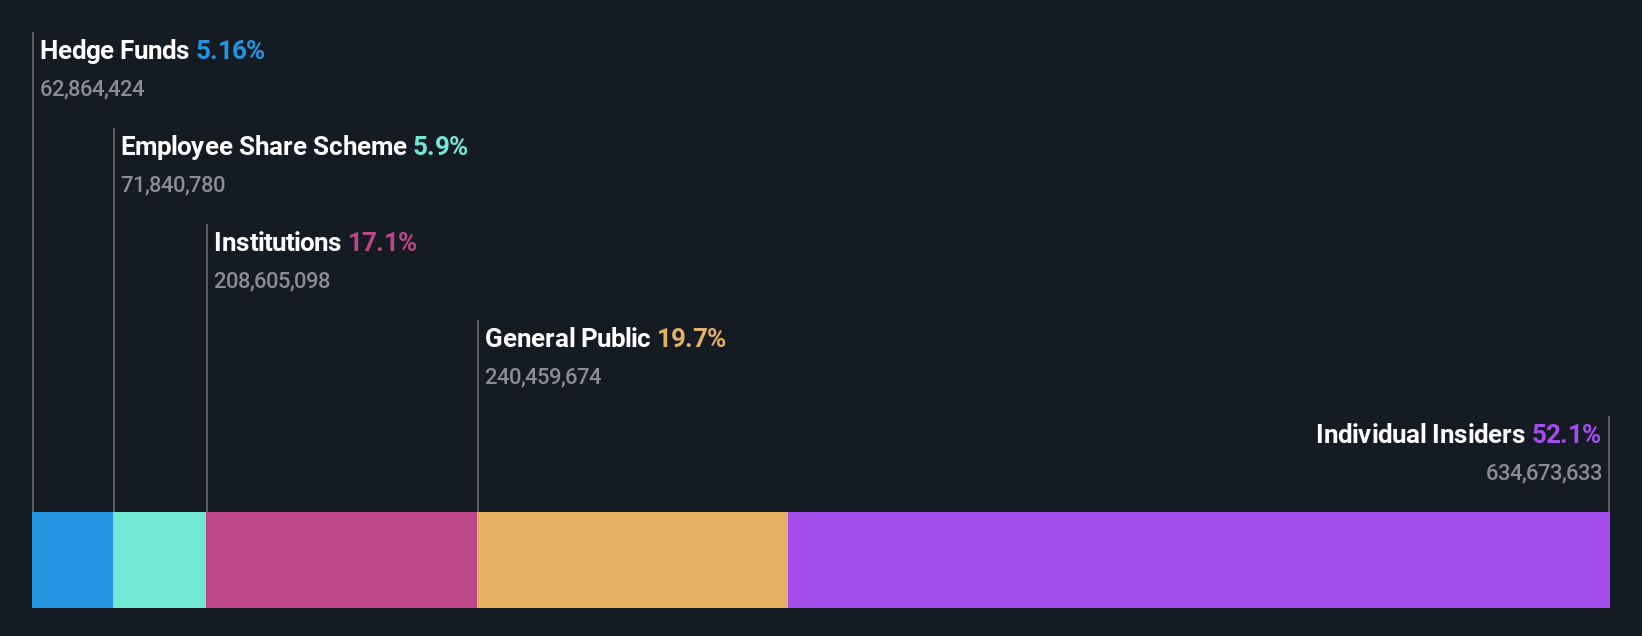The width and height of the screenshot is (1642, 636).
Task: Click share count 634,673,633
Action: tap(1544, 473)
